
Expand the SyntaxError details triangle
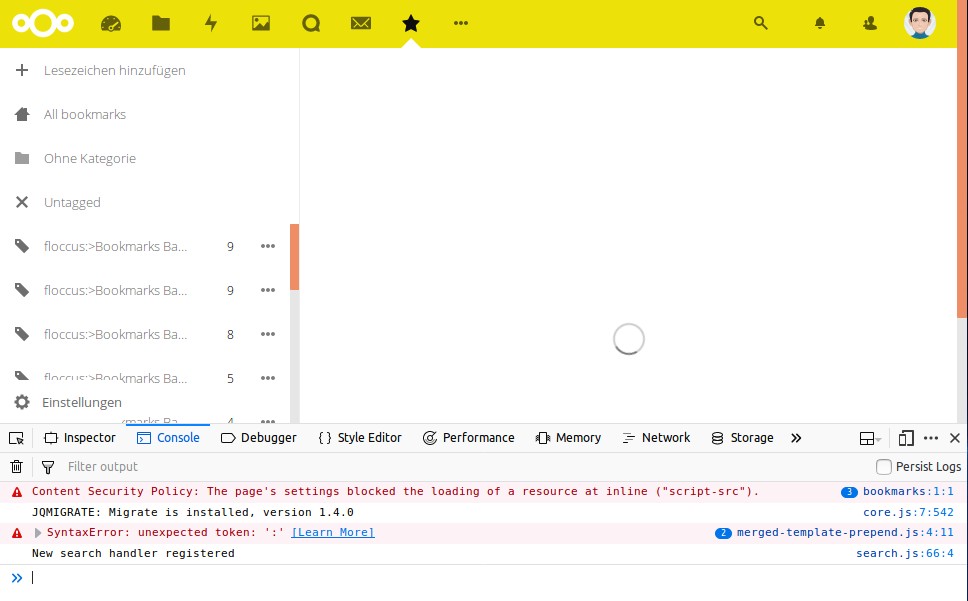[38, 532]
